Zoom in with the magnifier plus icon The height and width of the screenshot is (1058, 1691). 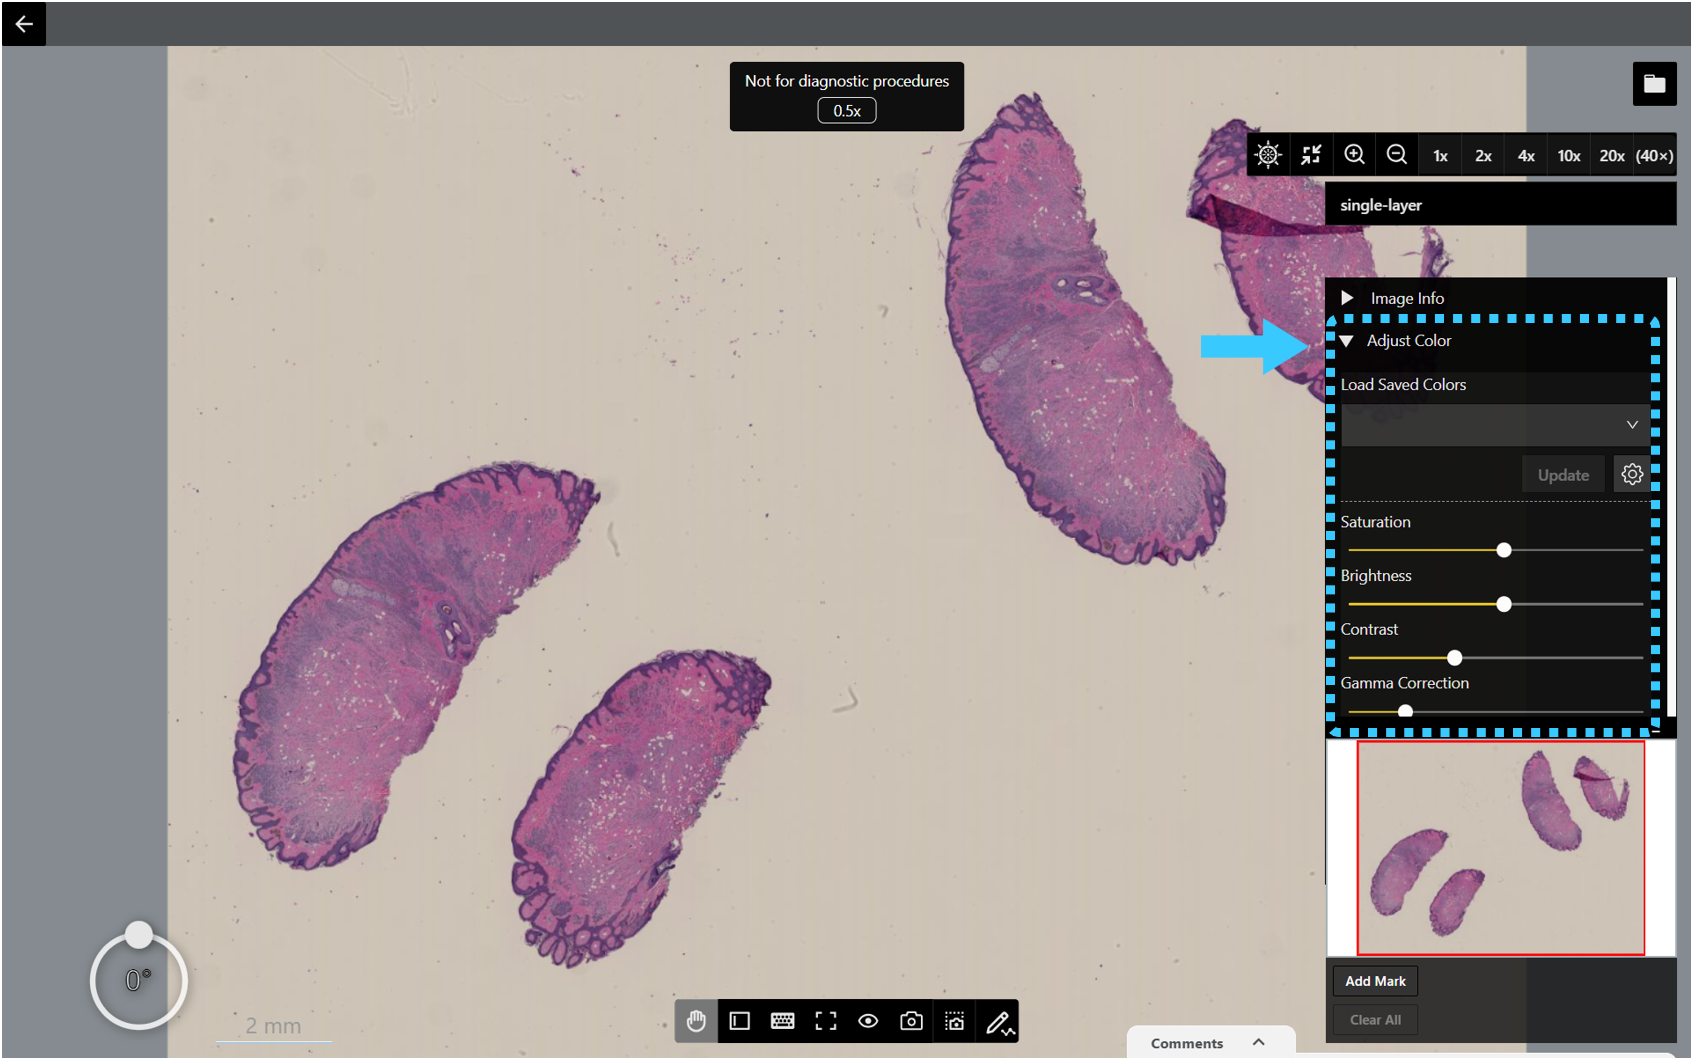[x=1354, y=154]
